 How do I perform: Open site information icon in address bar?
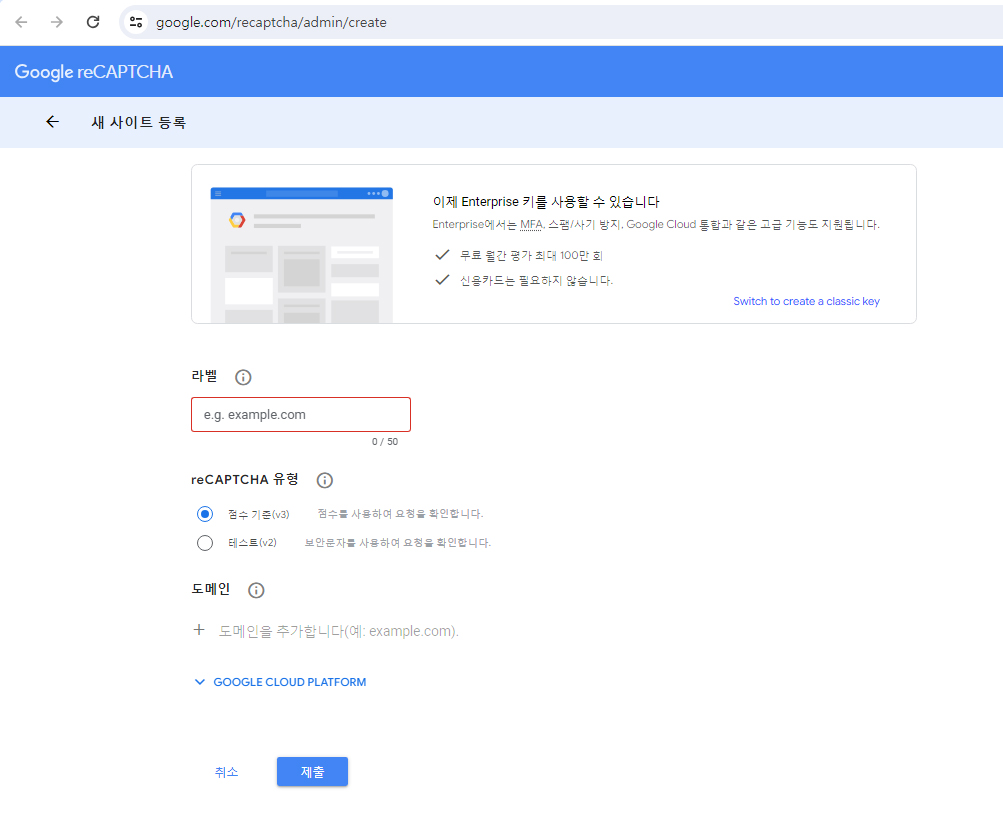[136, 22]
